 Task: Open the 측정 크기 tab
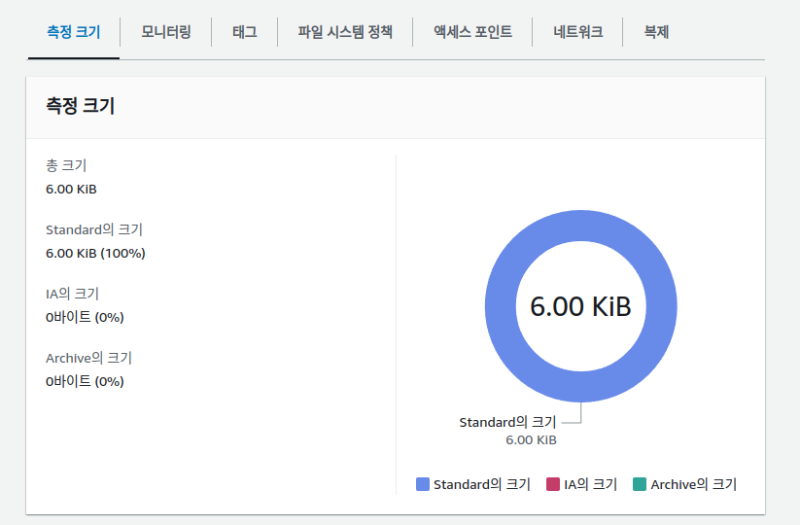click(x=73, y=32)
